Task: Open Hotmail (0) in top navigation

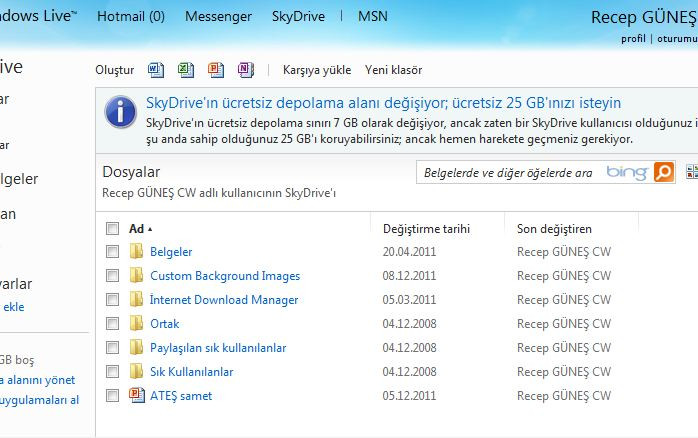Action: [x=131, y=16]
